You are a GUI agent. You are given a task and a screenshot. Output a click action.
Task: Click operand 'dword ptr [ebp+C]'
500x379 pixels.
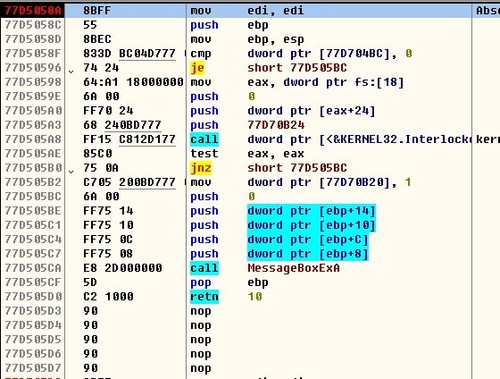(308, 240)
